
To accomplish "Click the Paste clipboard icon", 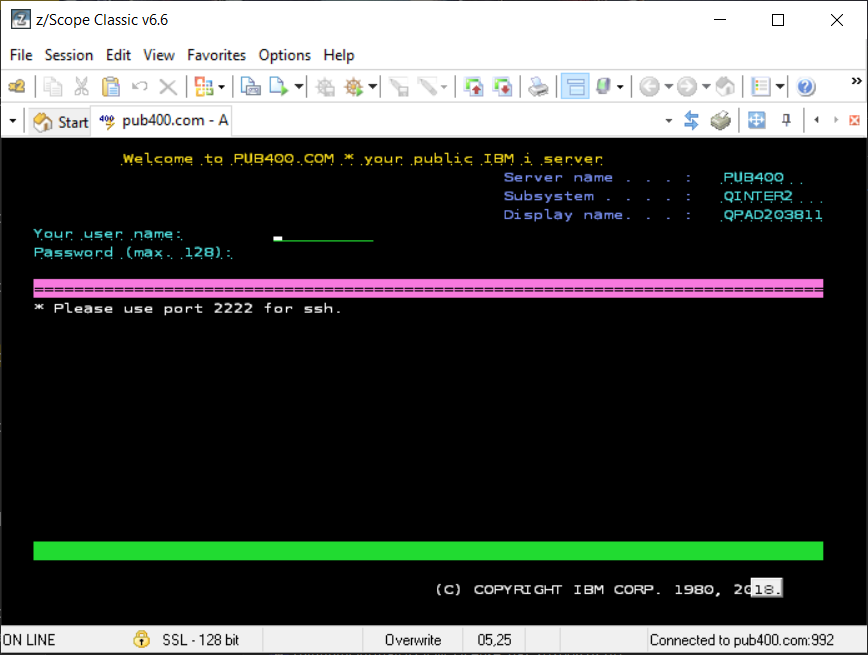I will click(111, 86).
